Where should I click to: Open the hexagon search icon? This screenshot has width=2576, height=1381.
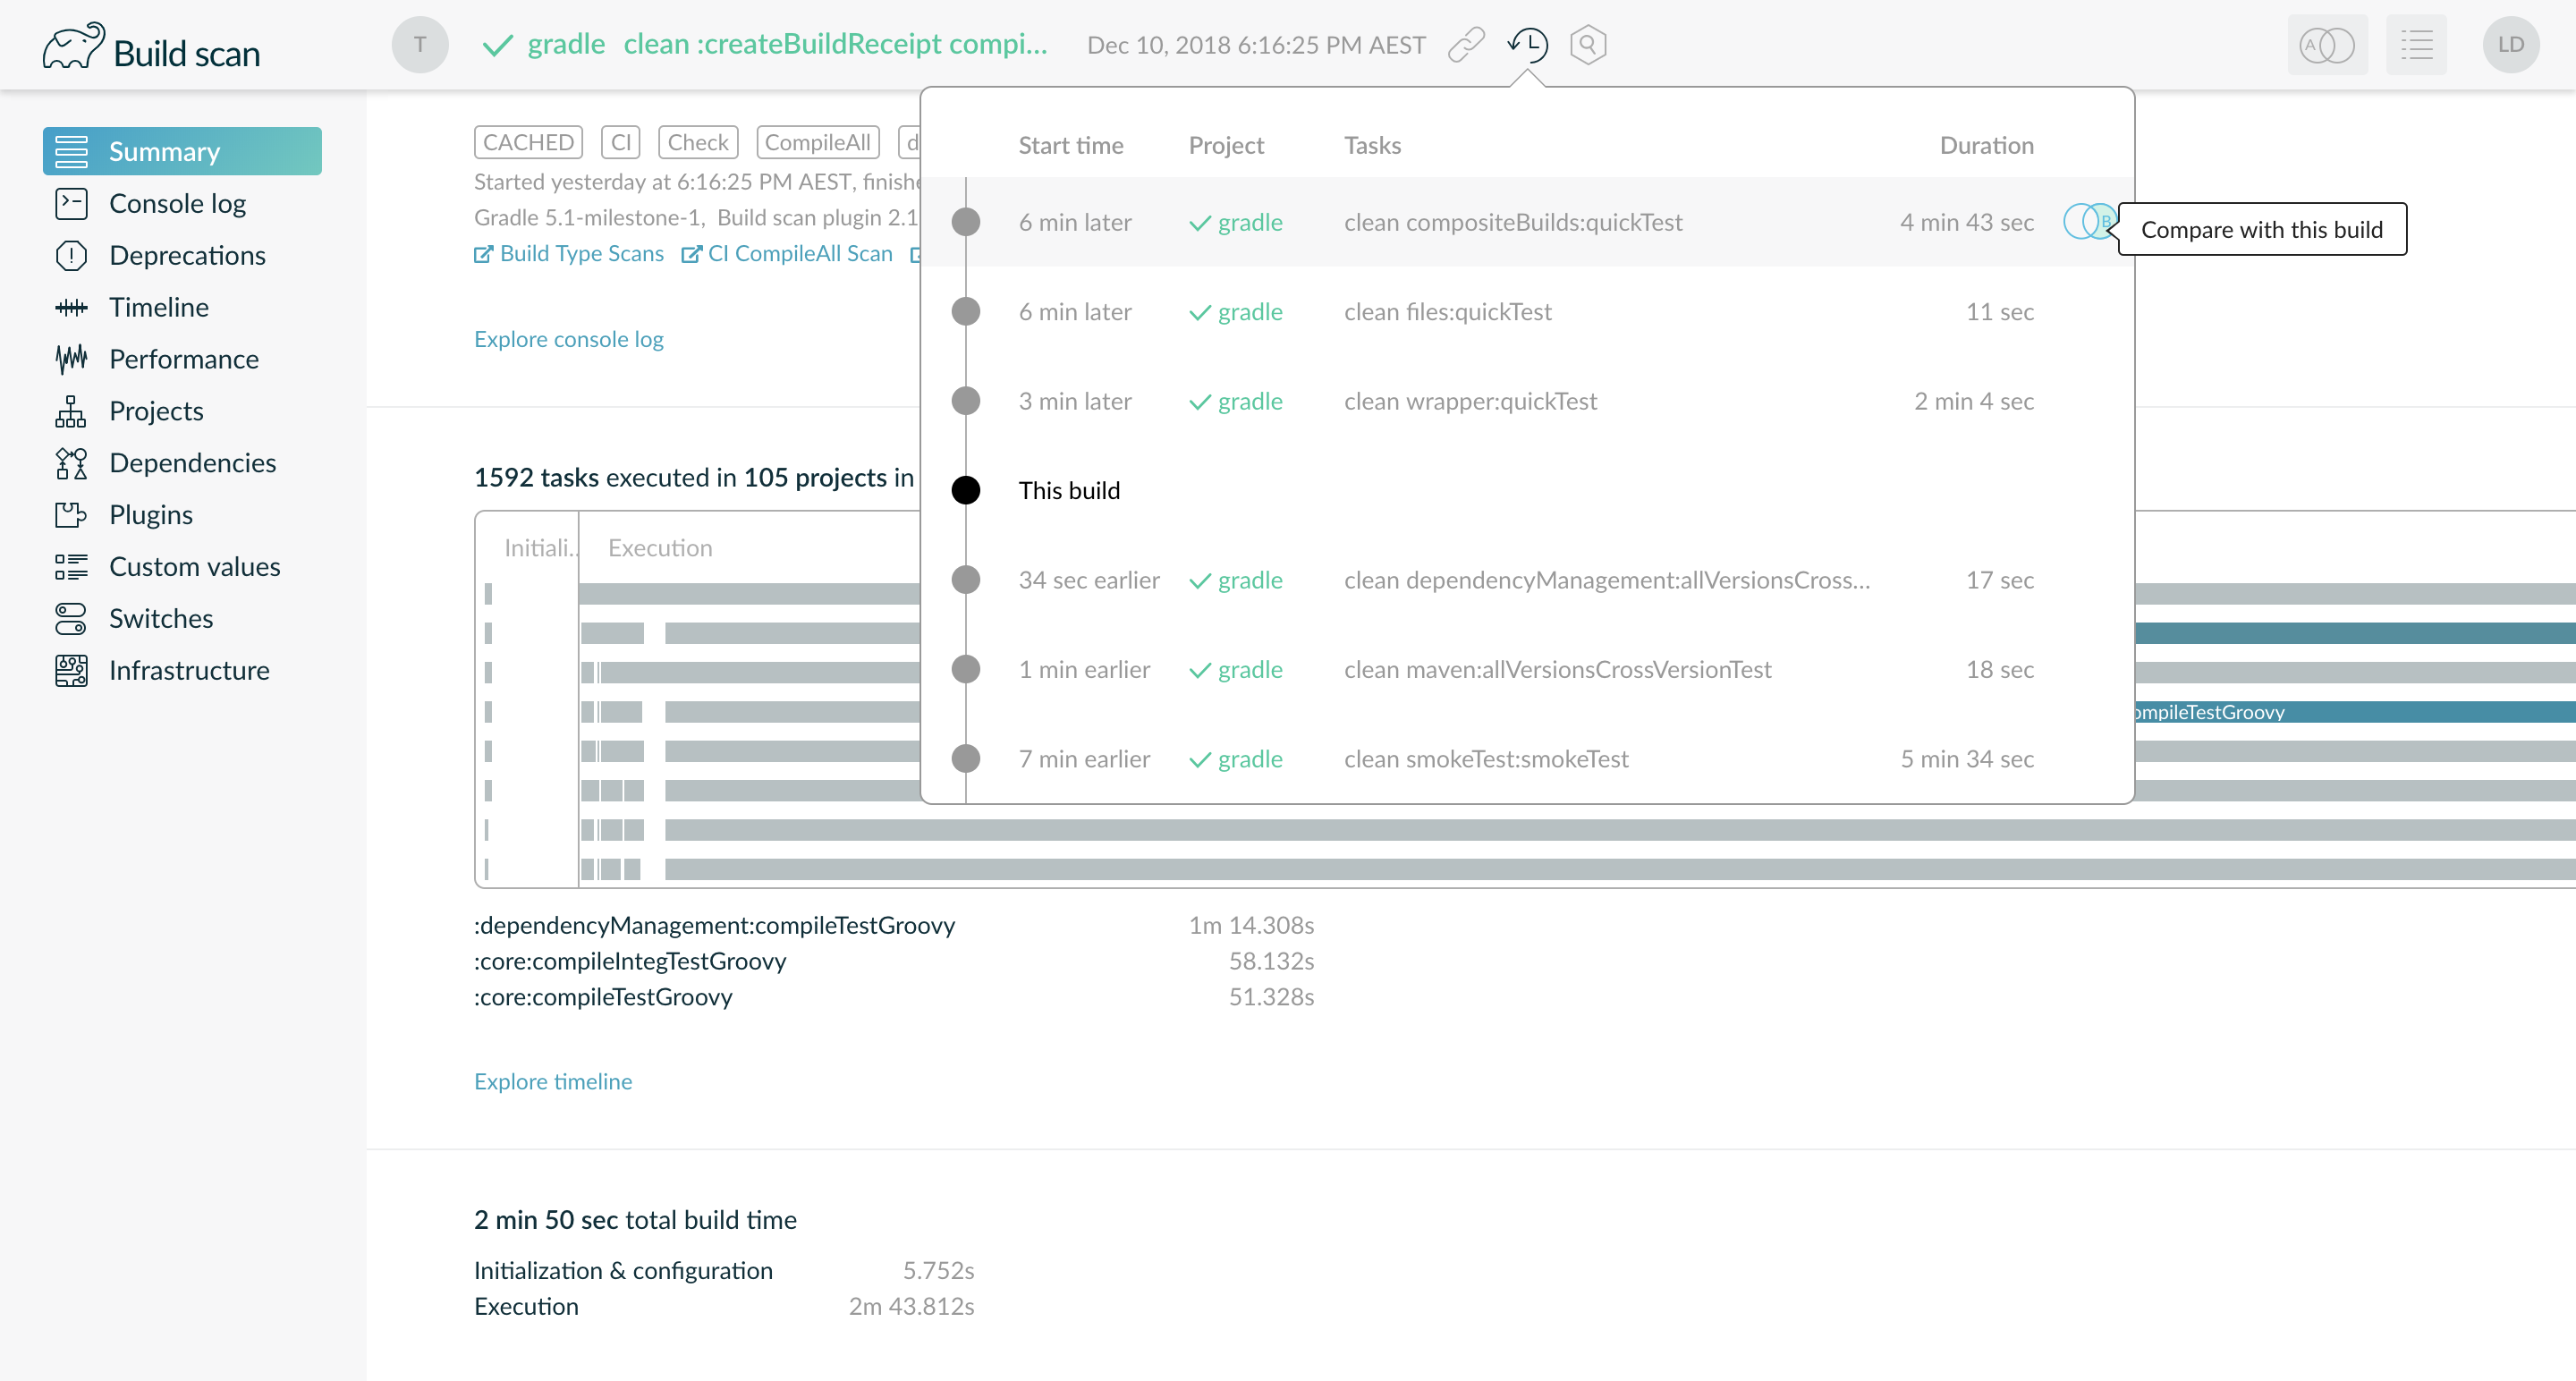coord(1588,45)
